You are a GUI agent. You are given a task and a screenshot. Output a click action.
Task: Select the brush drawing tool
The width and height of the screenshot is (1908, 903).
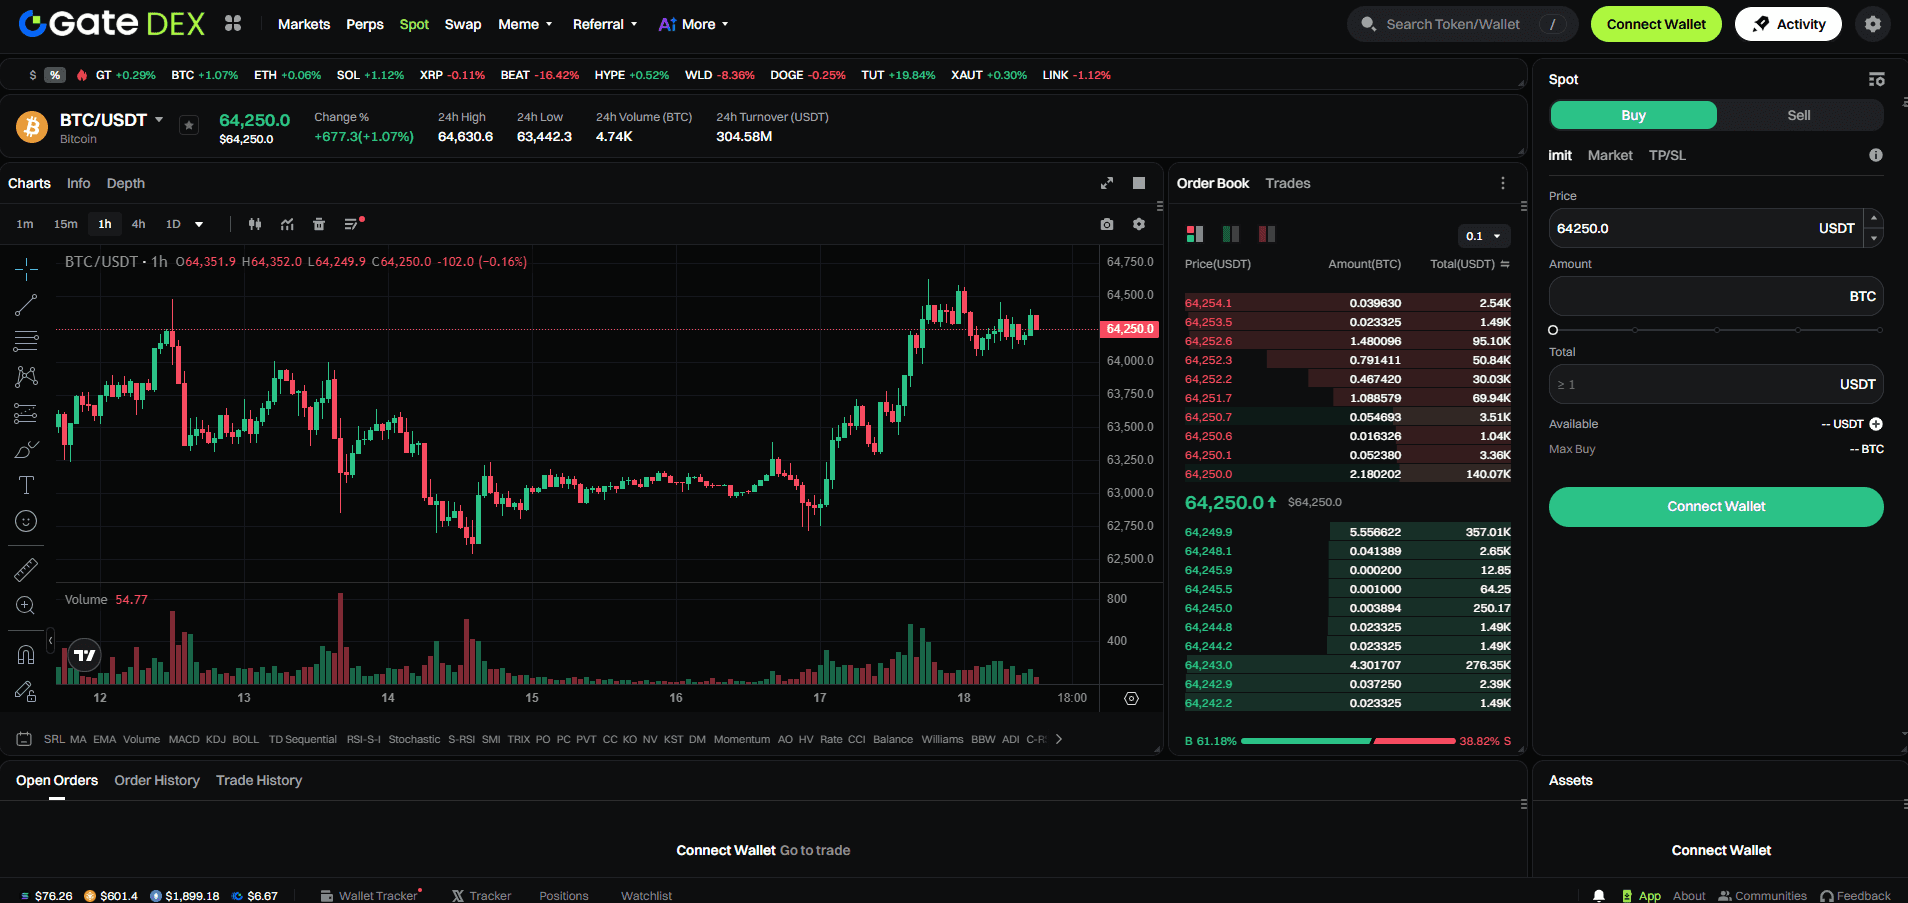click(x=26, y=449)
